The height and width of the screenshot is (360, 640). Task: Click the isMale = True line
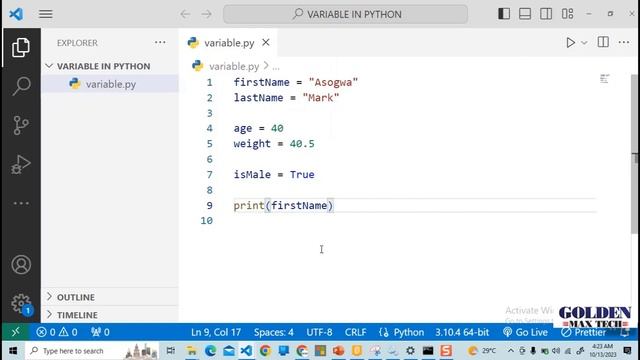(274, 175)
